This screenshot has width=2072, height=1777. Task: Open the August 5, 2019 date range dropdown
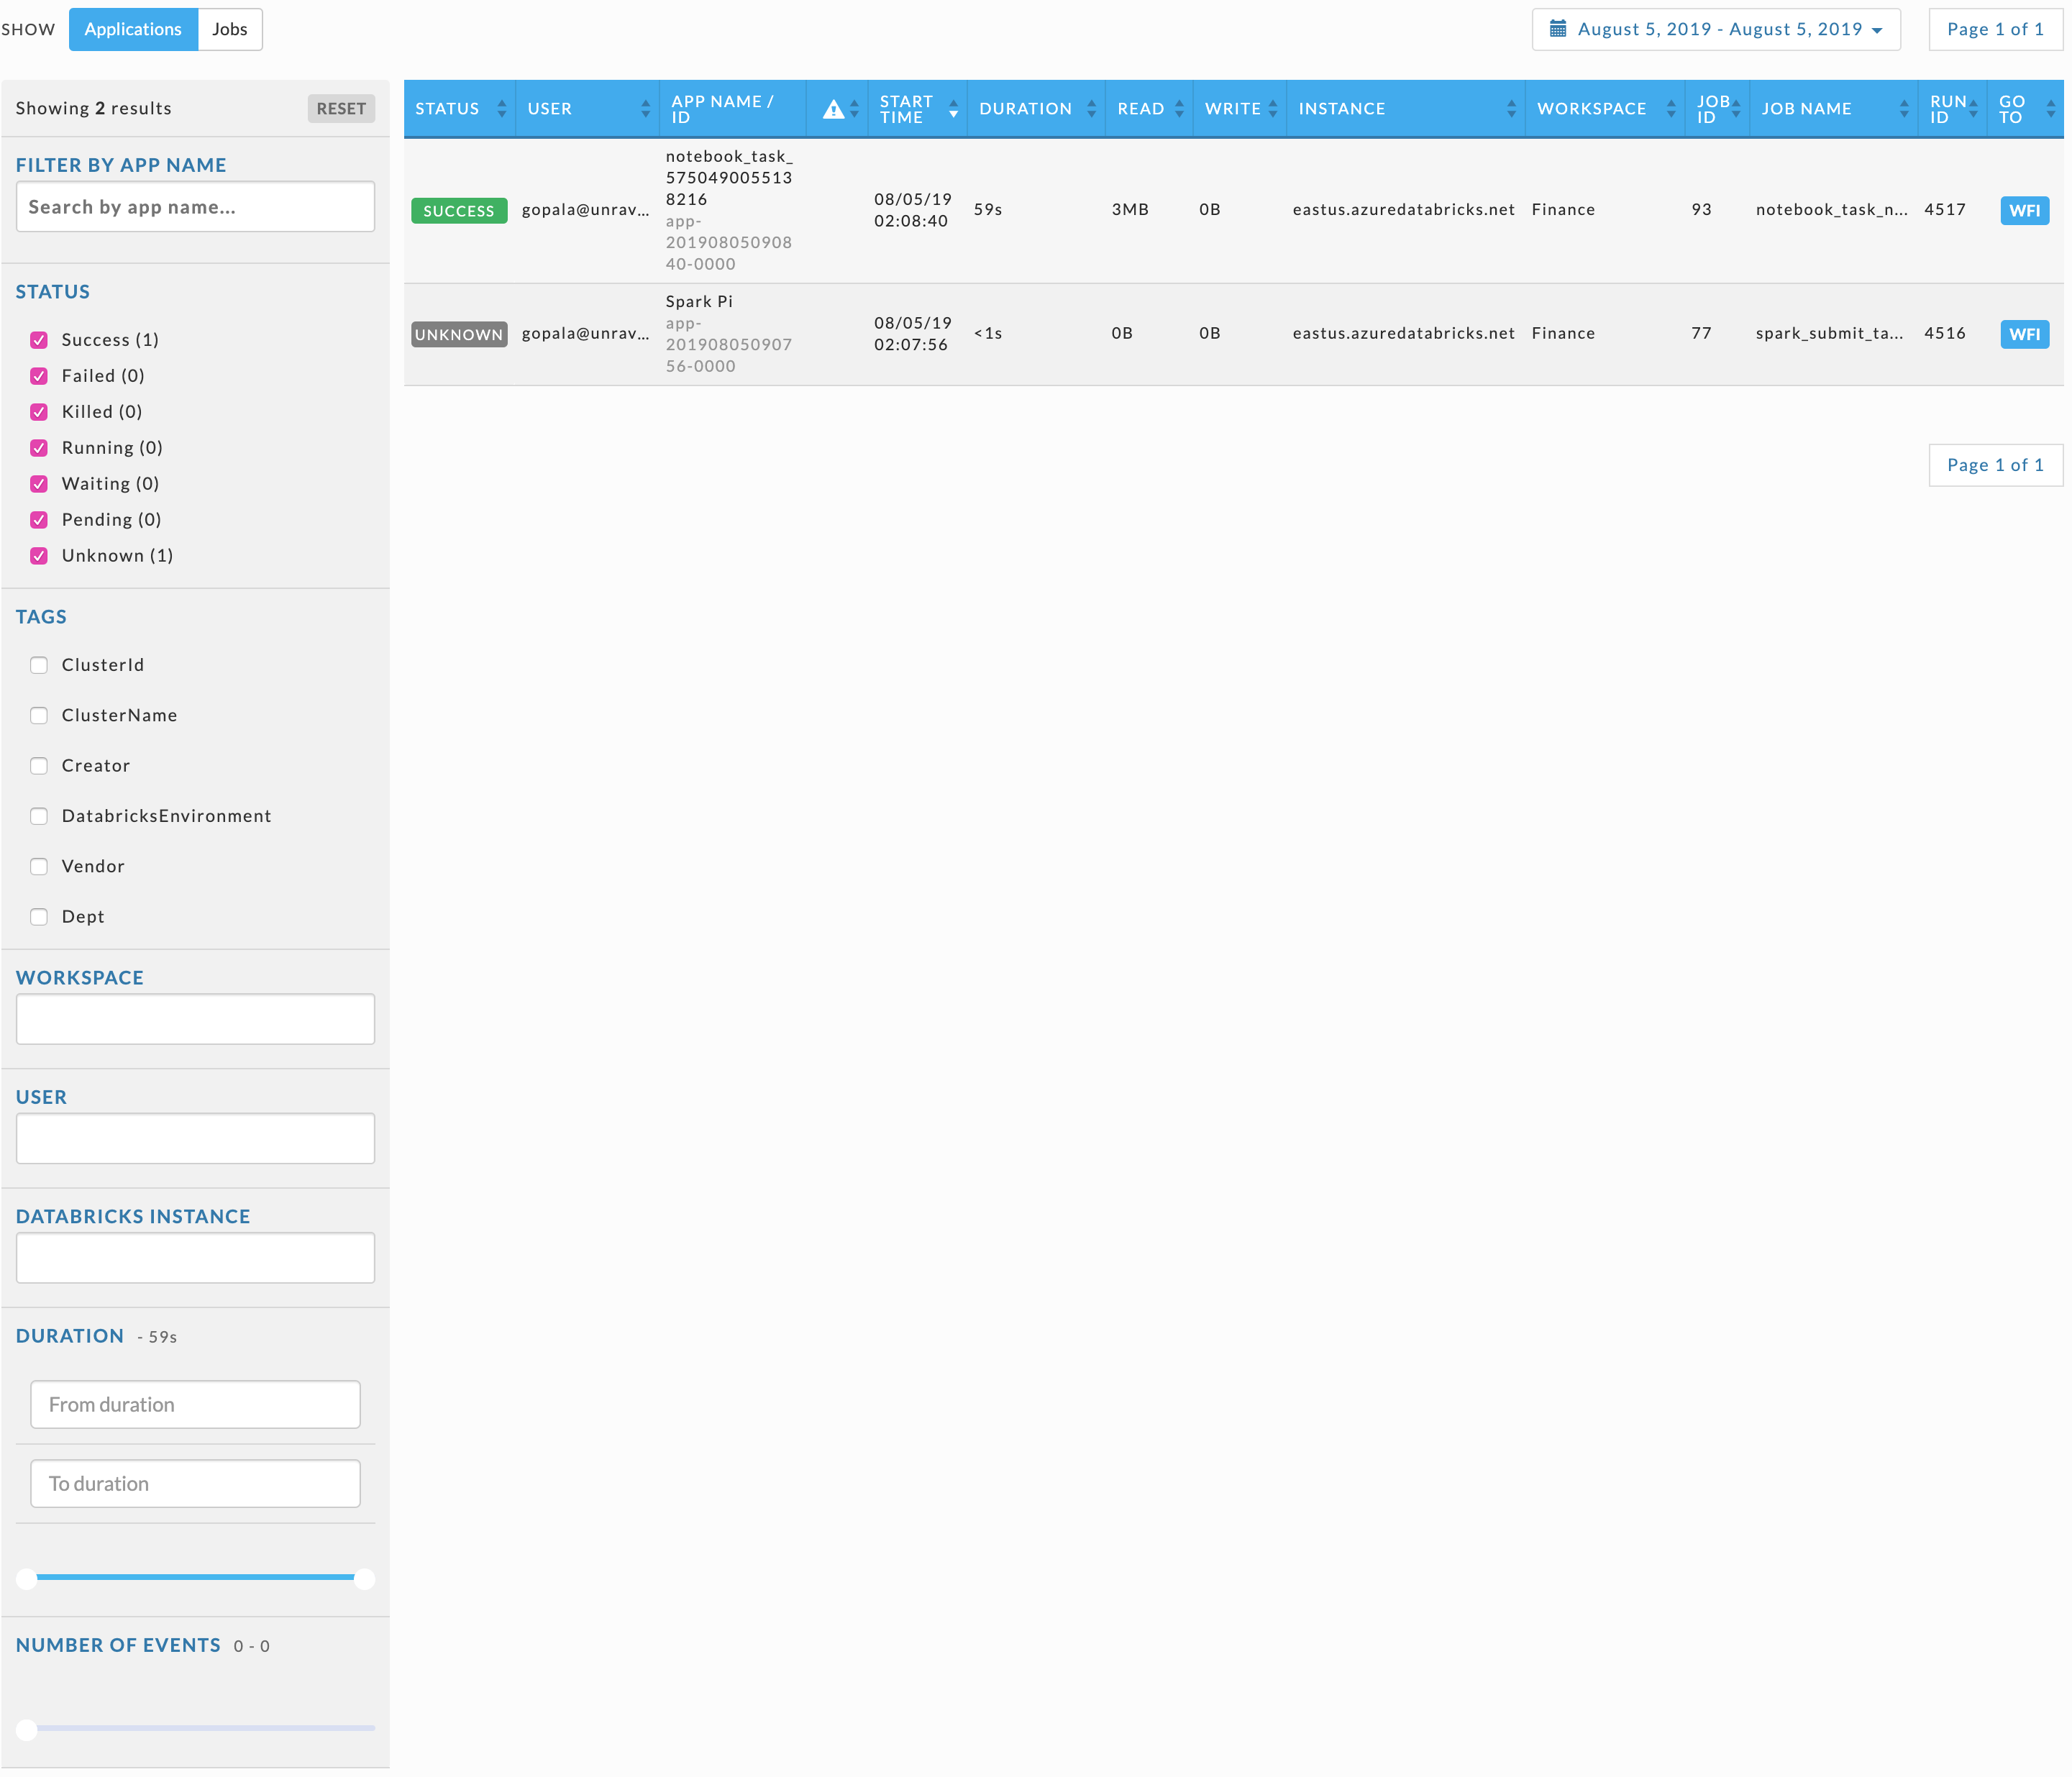[1716, 29]
